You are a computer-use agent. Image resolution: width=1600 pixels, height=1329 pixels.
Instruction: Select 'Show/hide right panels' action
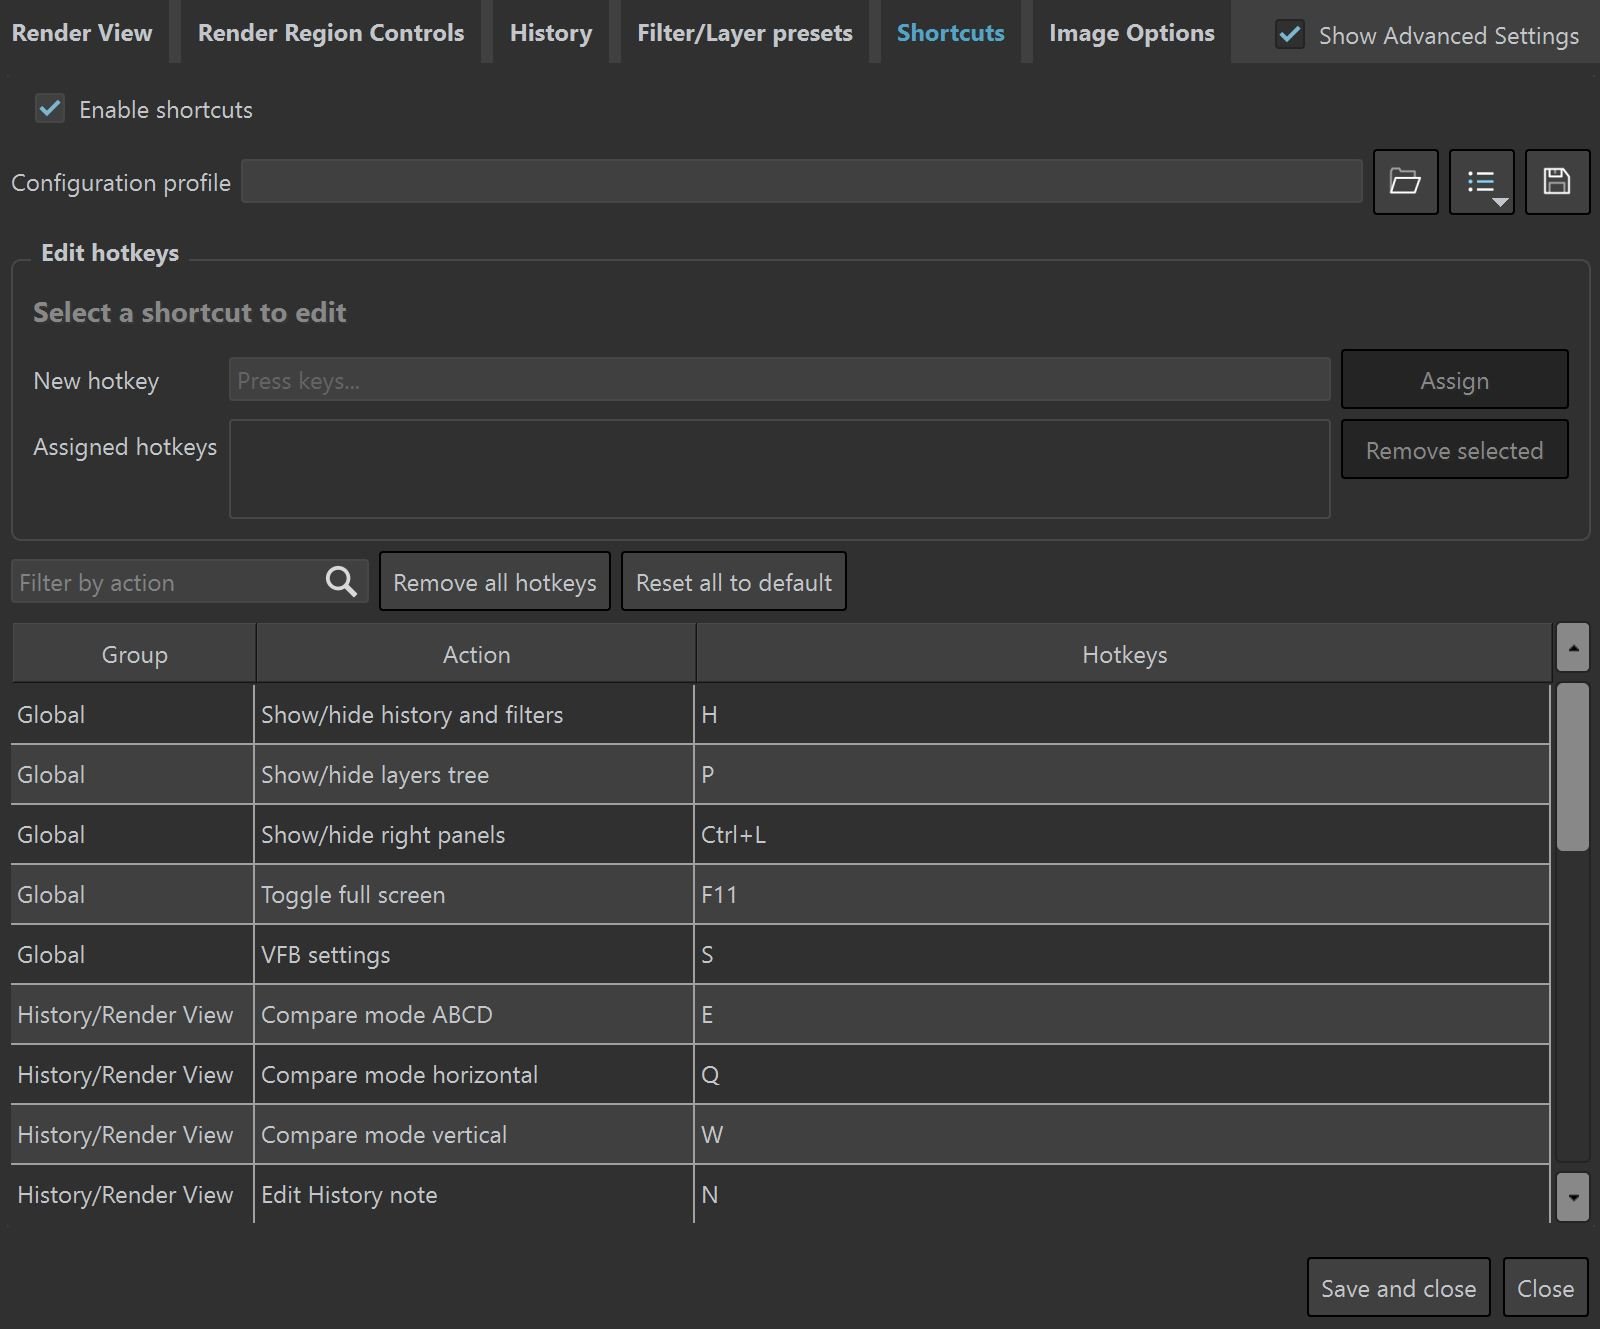point(474,834)
